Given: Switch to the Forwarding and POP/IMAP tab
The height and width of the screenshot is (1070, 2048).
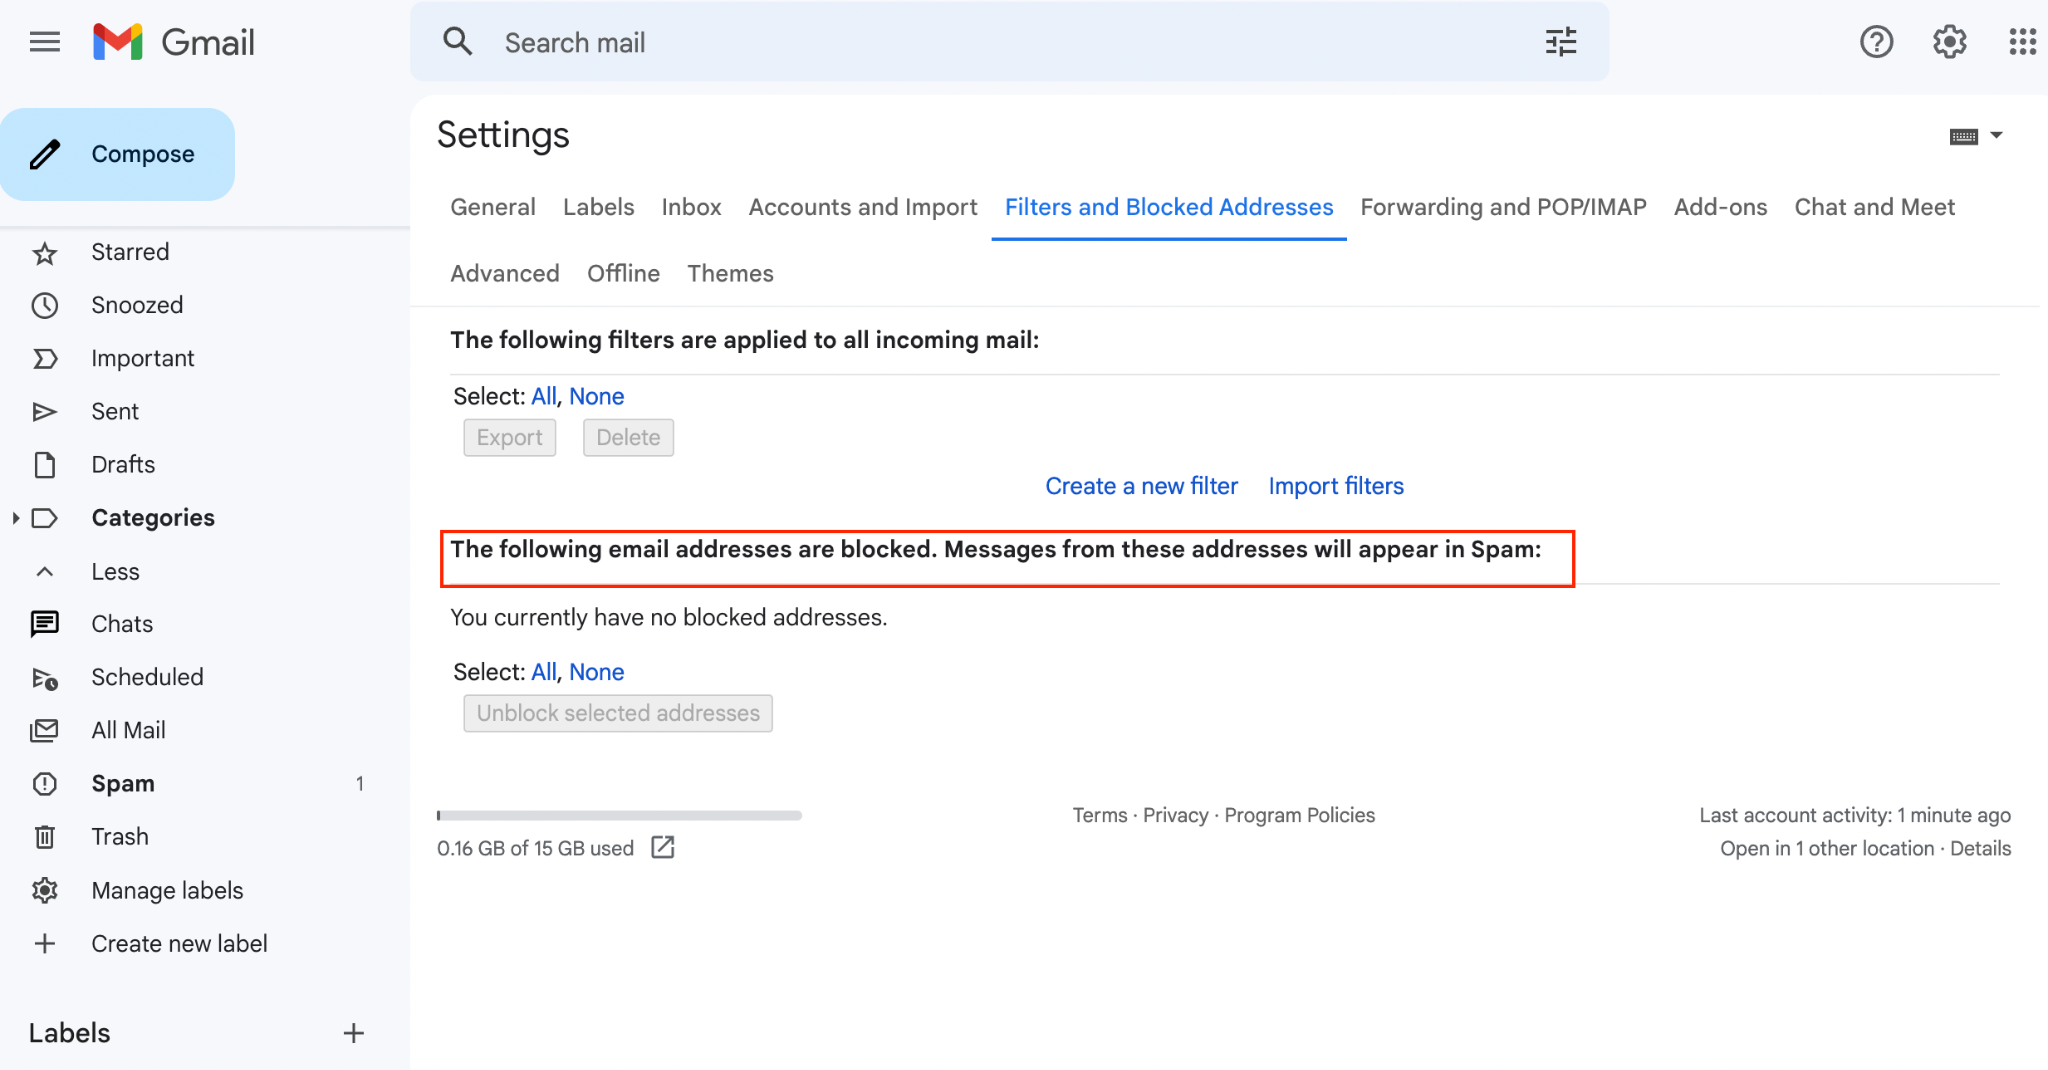Looking at the screenshot, I should 1503,207.
